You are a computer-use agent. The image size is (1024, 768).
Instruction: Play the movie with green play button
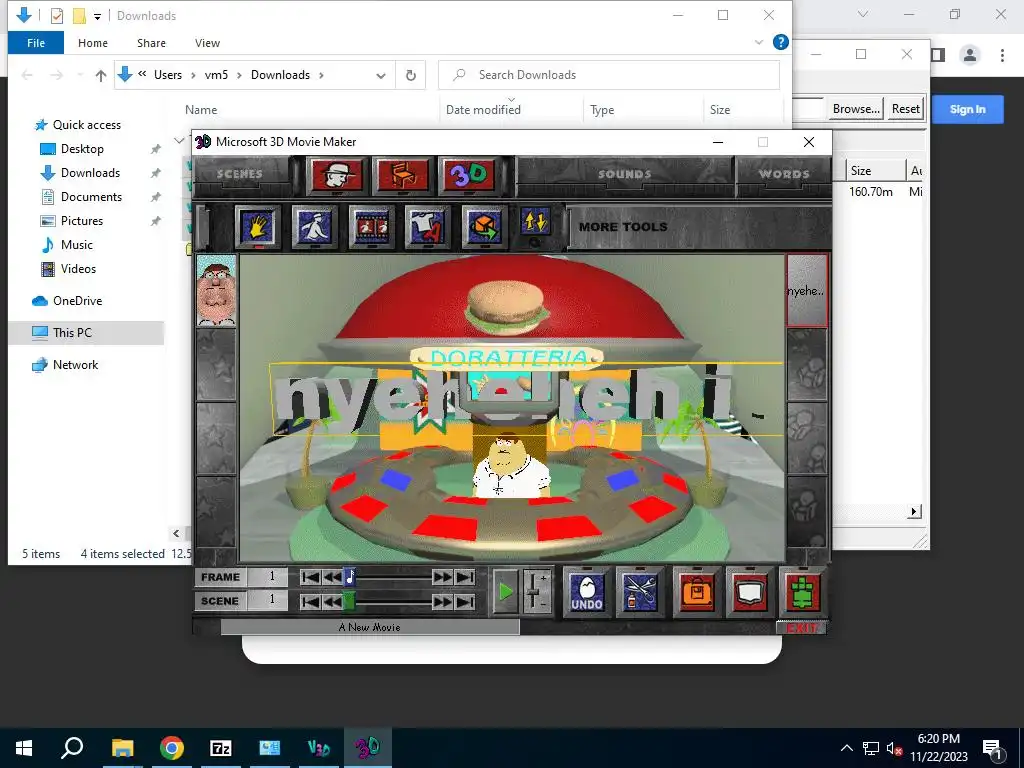click(505, 592)
